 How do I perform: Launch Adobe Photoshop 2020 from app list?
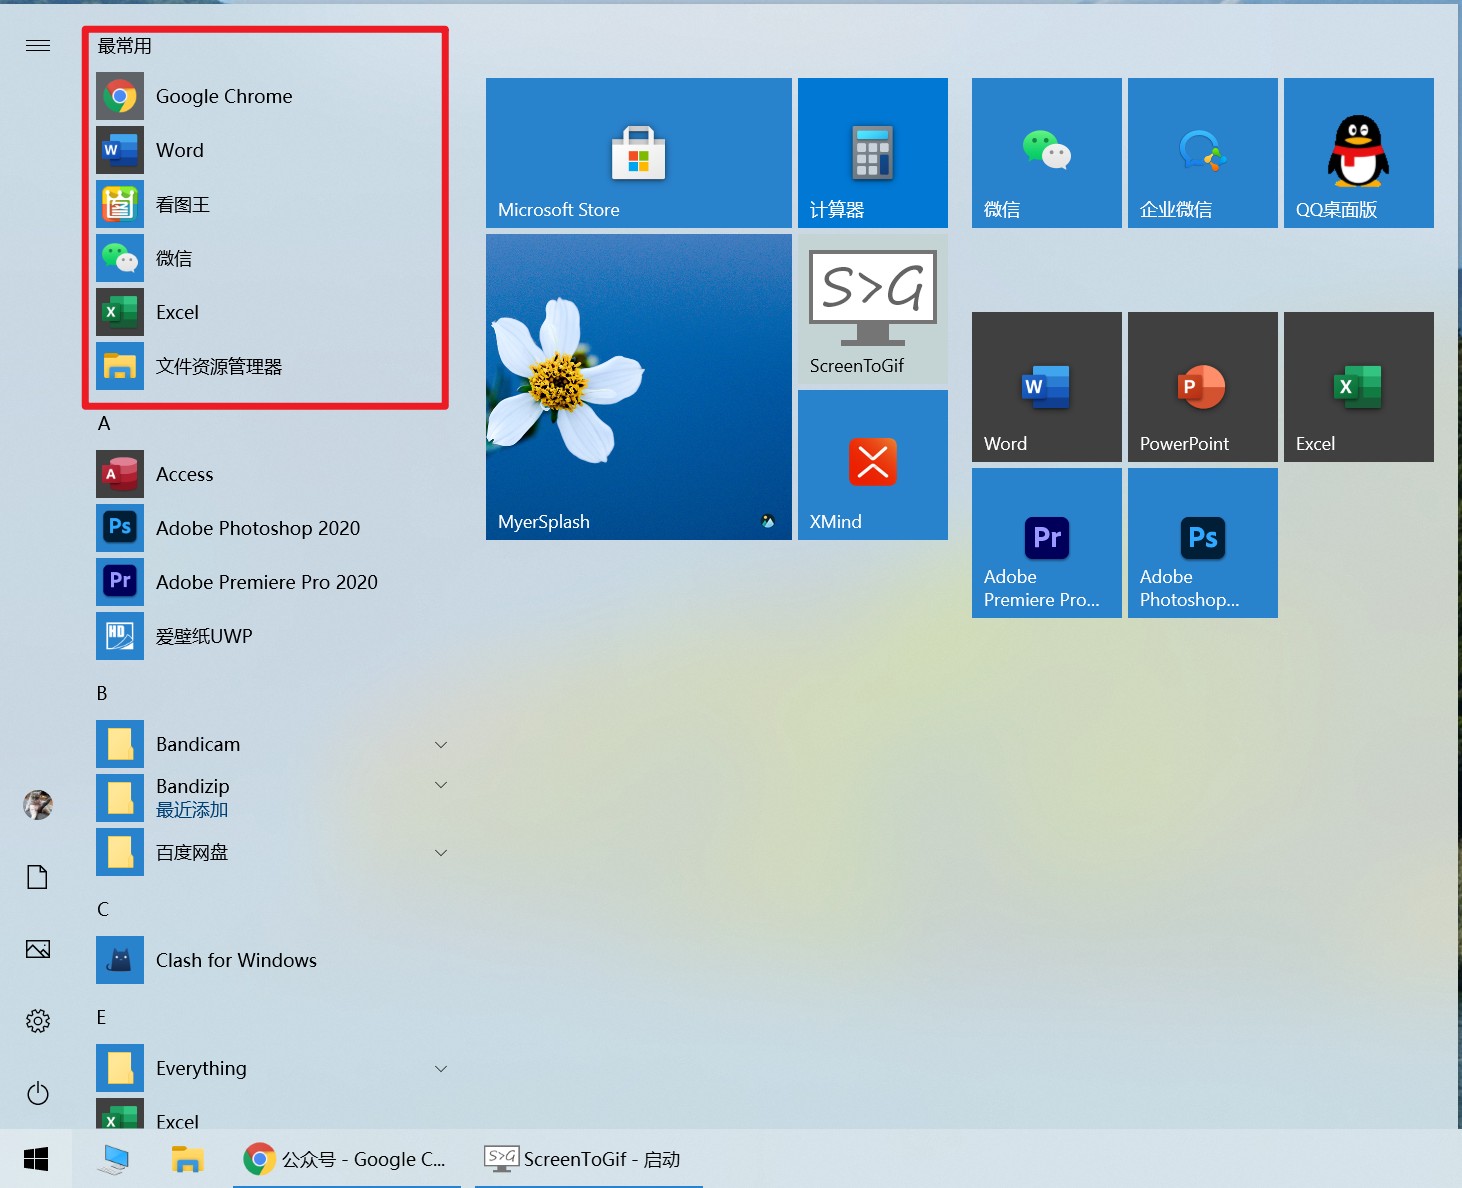coord(270,528)
